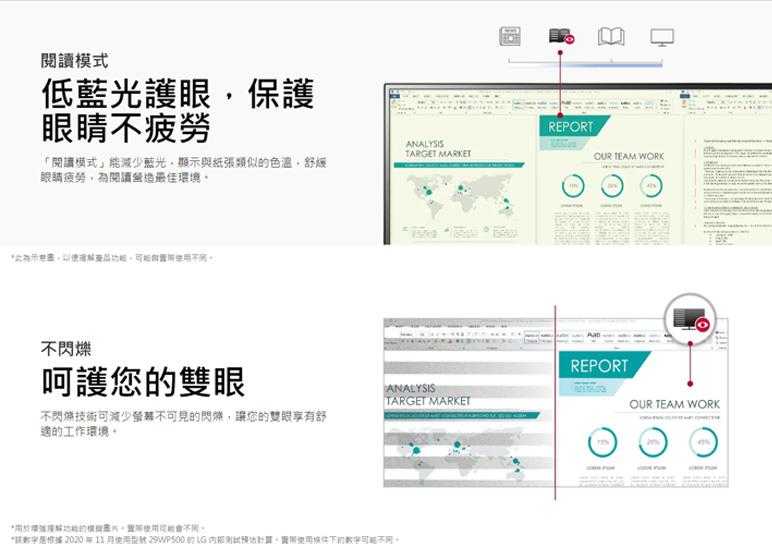The width and height of the screenshot is (772, 558).
Task: Click the REPORT banner in the reader mode screen
Action: pos(570,128)
